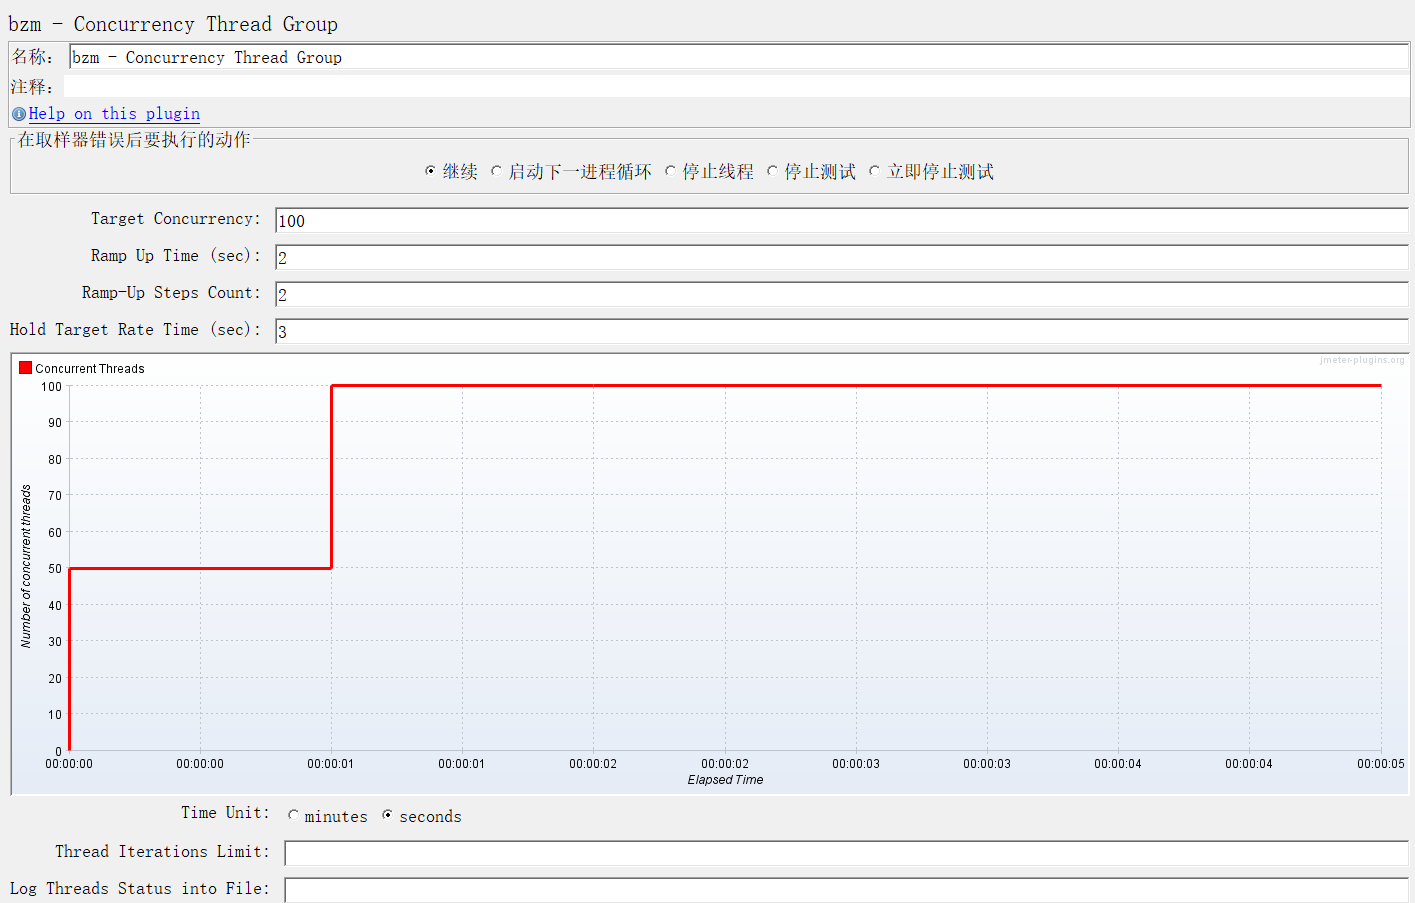
Task: Set Time Unit to seconds
Action: click(387, 815)
